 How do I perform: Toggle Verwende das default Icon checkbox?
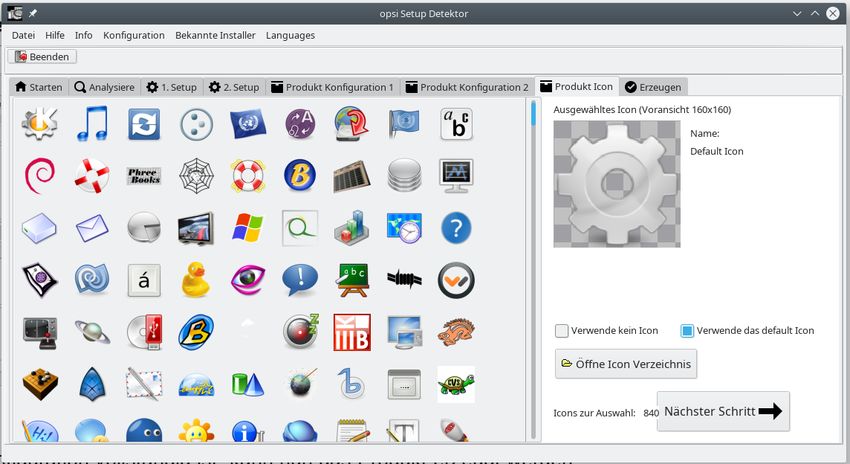click(x=687, y=331)
